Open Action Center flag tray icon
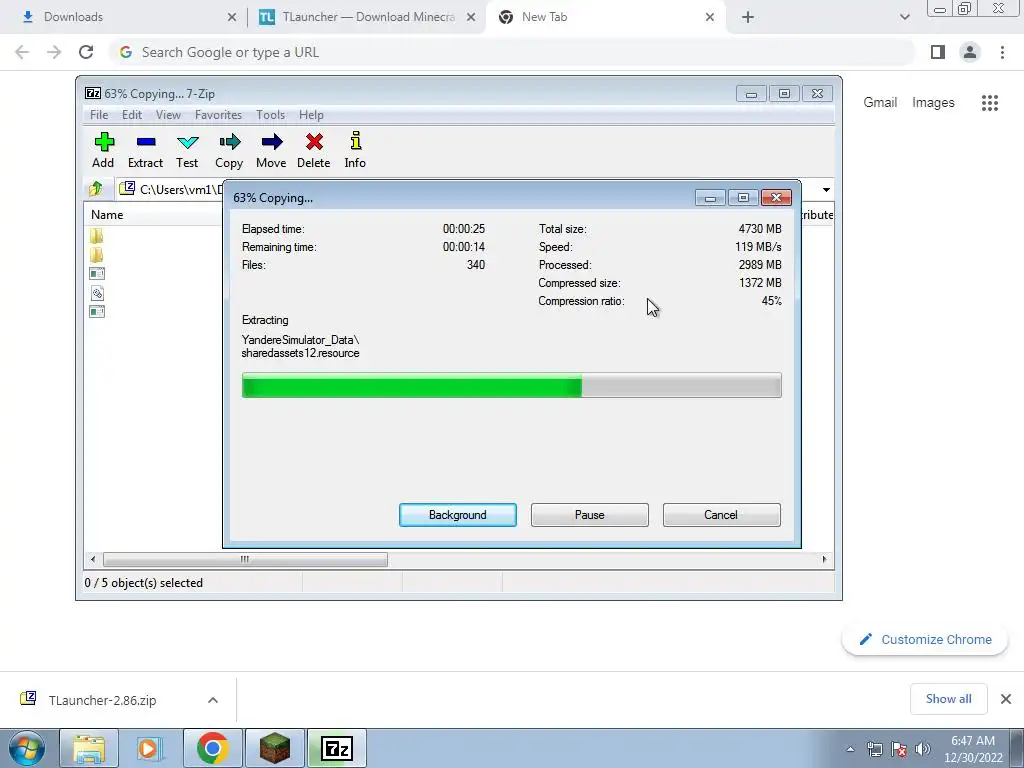Image resolution: width=1024 pixels, height=768 pixels. click(899, 749)
